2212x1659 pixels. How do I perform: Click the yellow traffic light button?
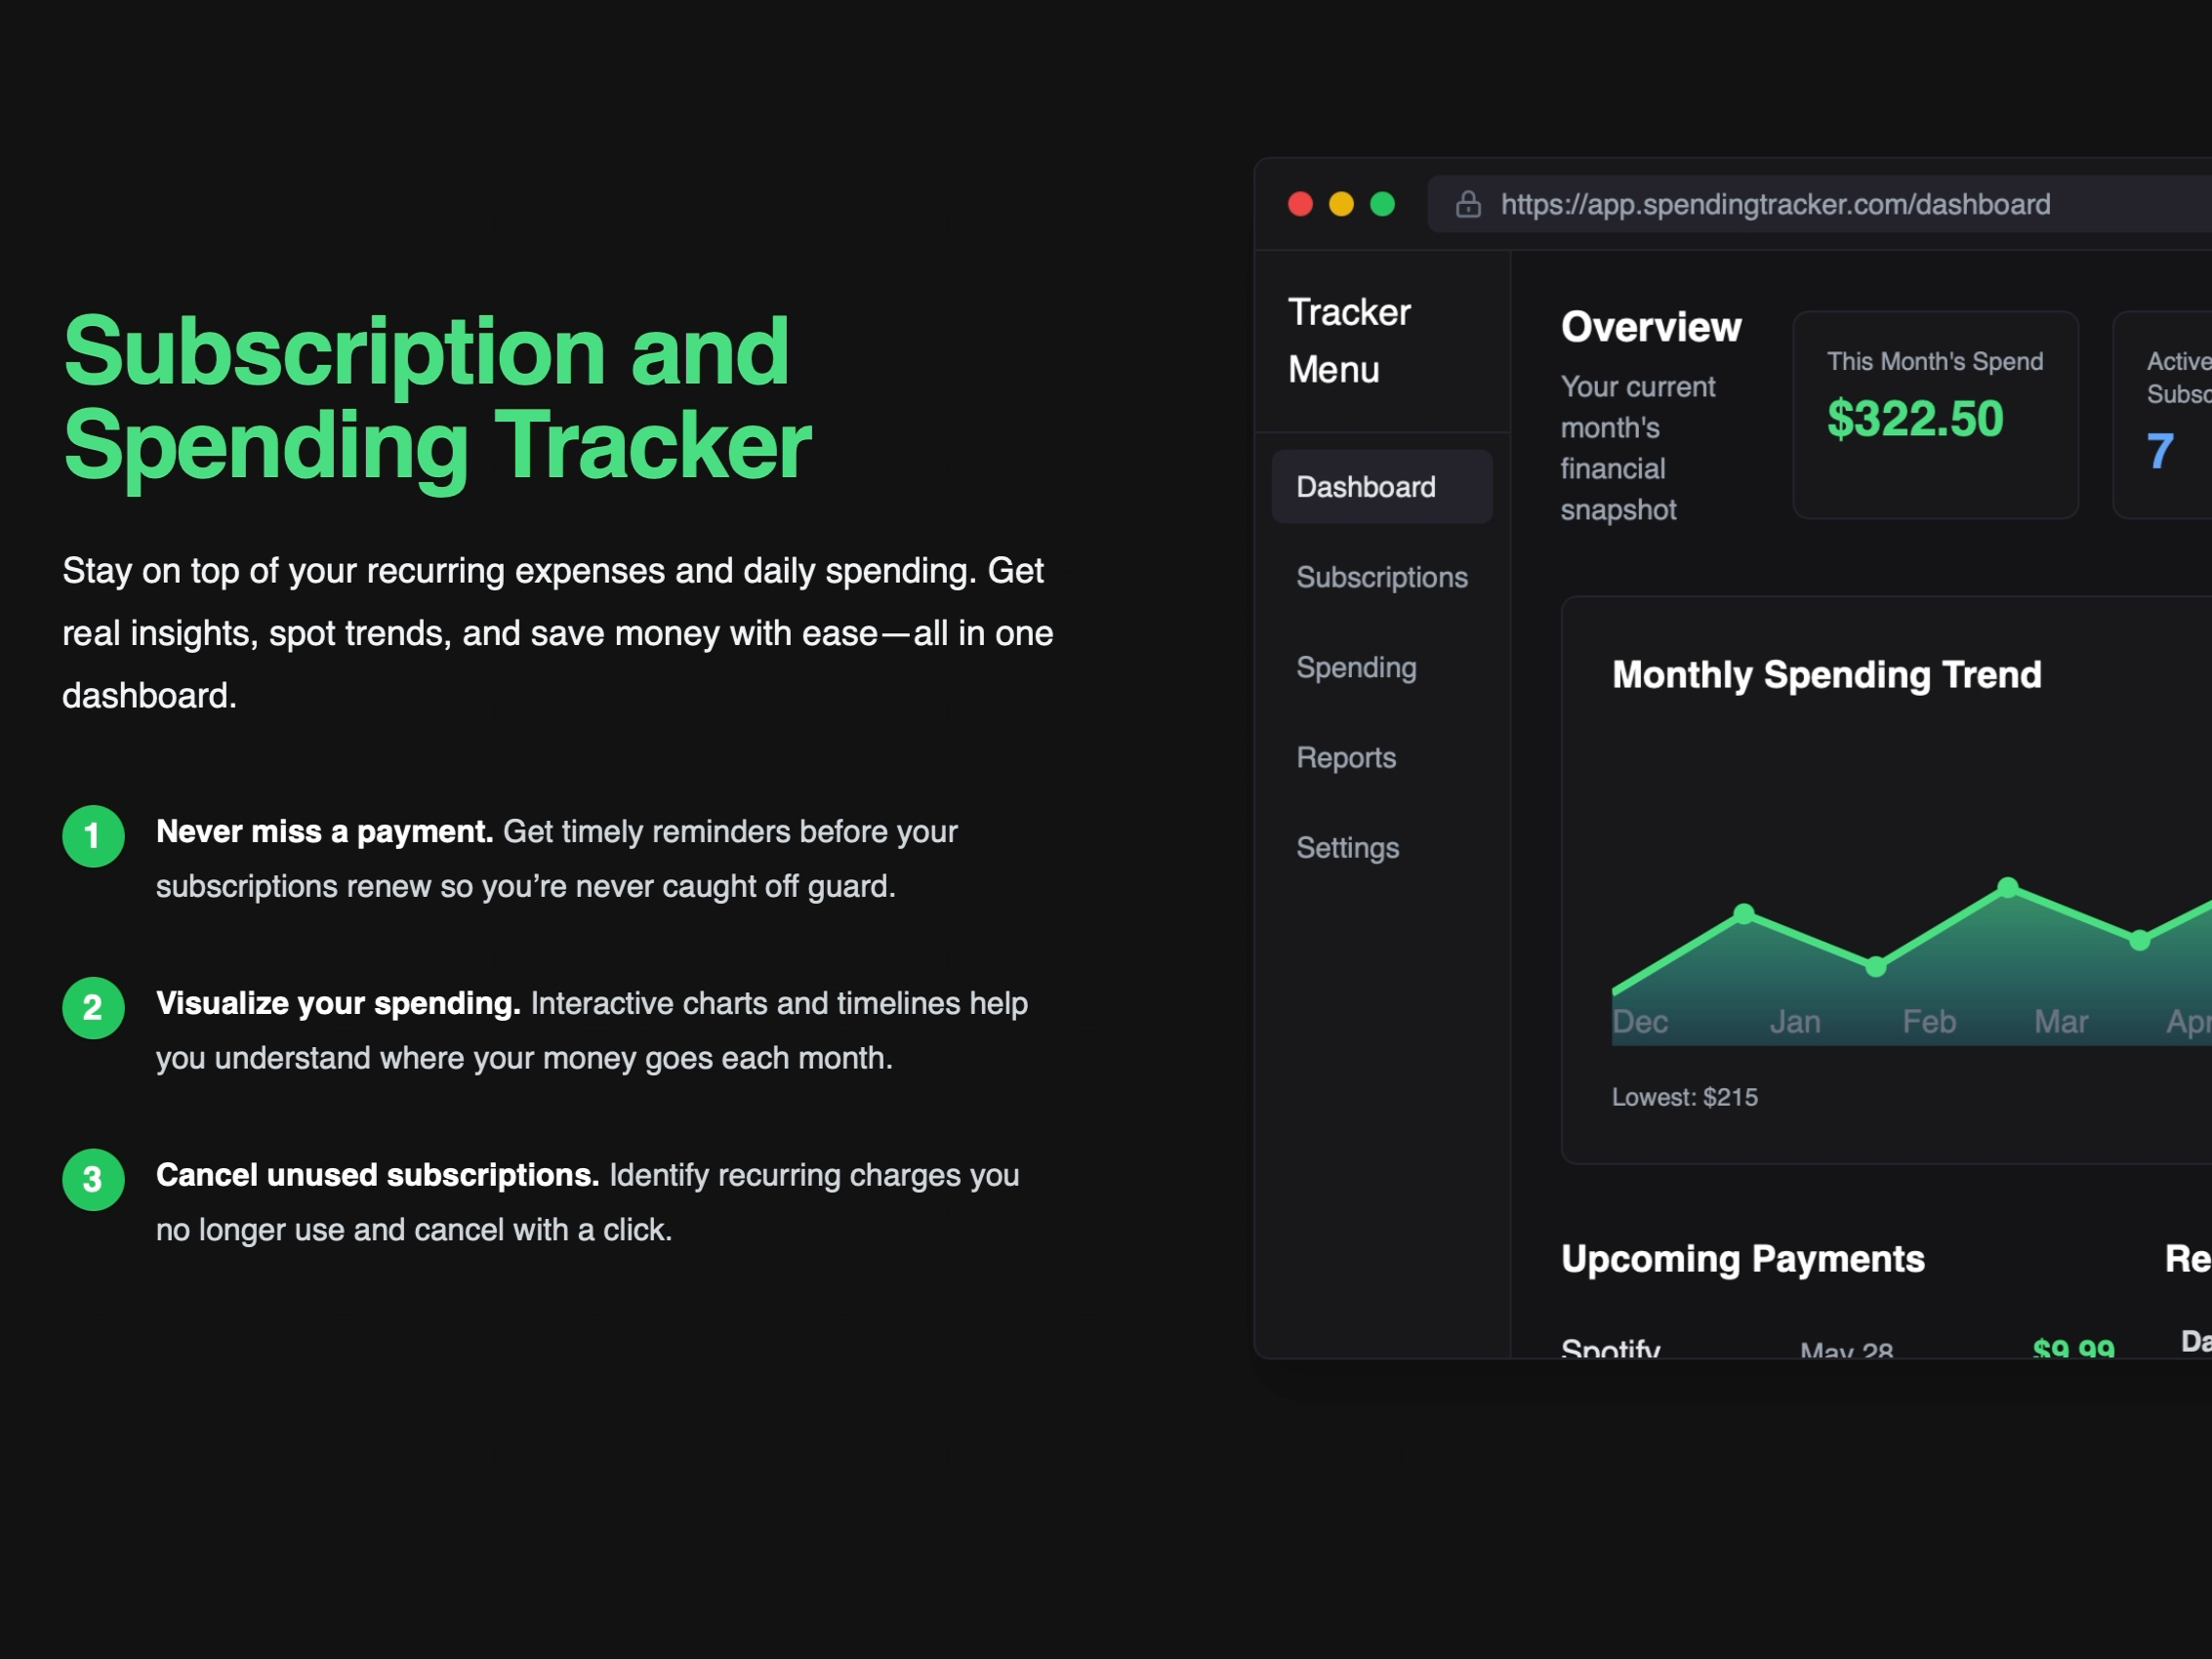point(1340,203)
